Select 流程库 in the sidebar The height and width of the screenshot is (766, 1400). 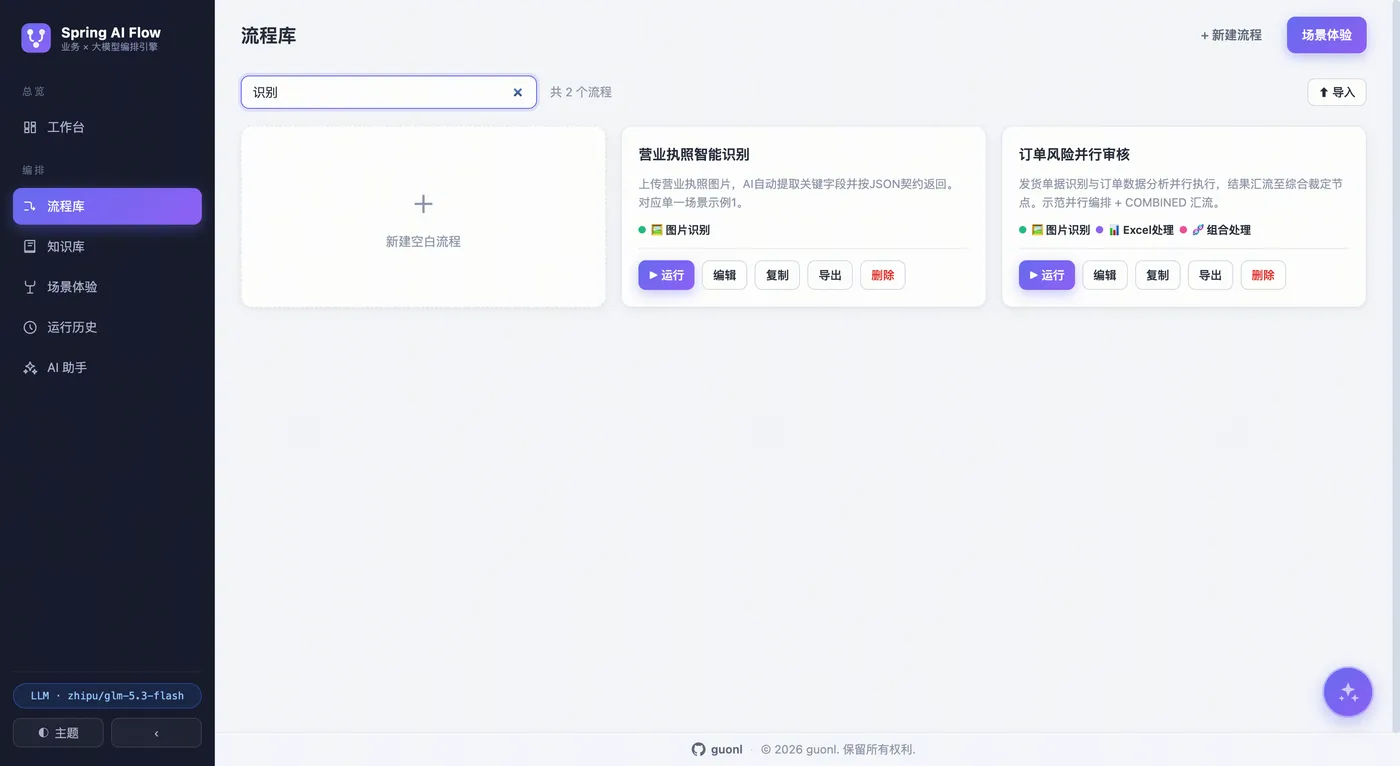[x=107, y=206]
